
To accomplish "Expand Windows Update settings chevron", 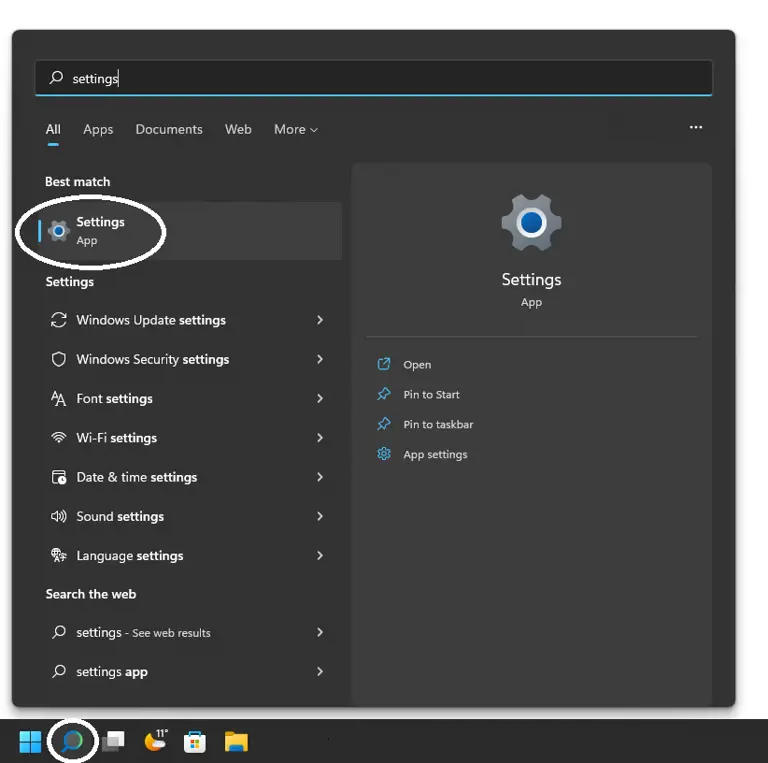I will point(320,320).
